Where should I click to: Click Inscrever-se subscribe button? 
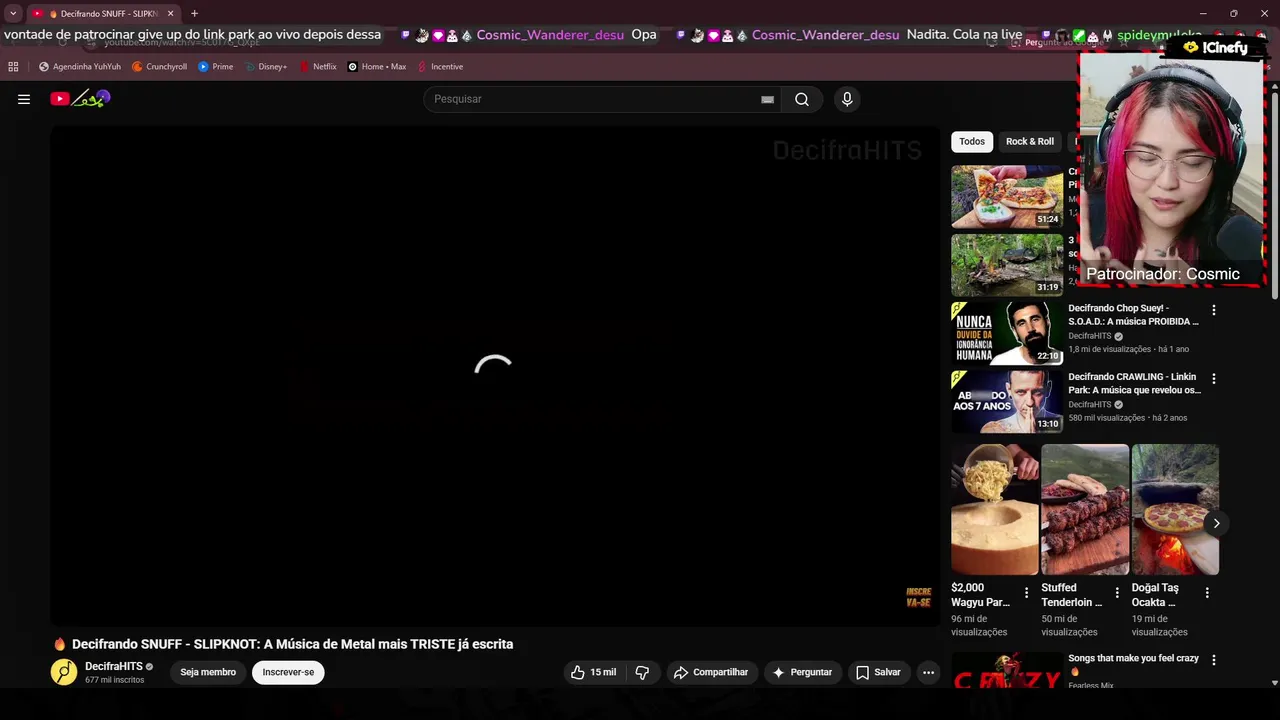pyautogui.click(x=288, y=672)
